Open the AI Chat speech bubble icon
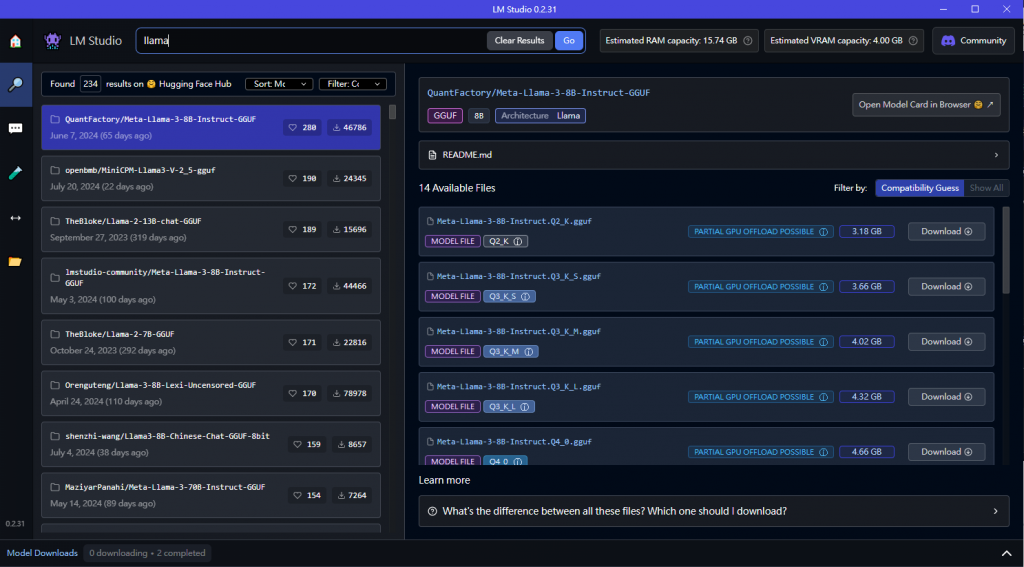 [x=15, y=129]
